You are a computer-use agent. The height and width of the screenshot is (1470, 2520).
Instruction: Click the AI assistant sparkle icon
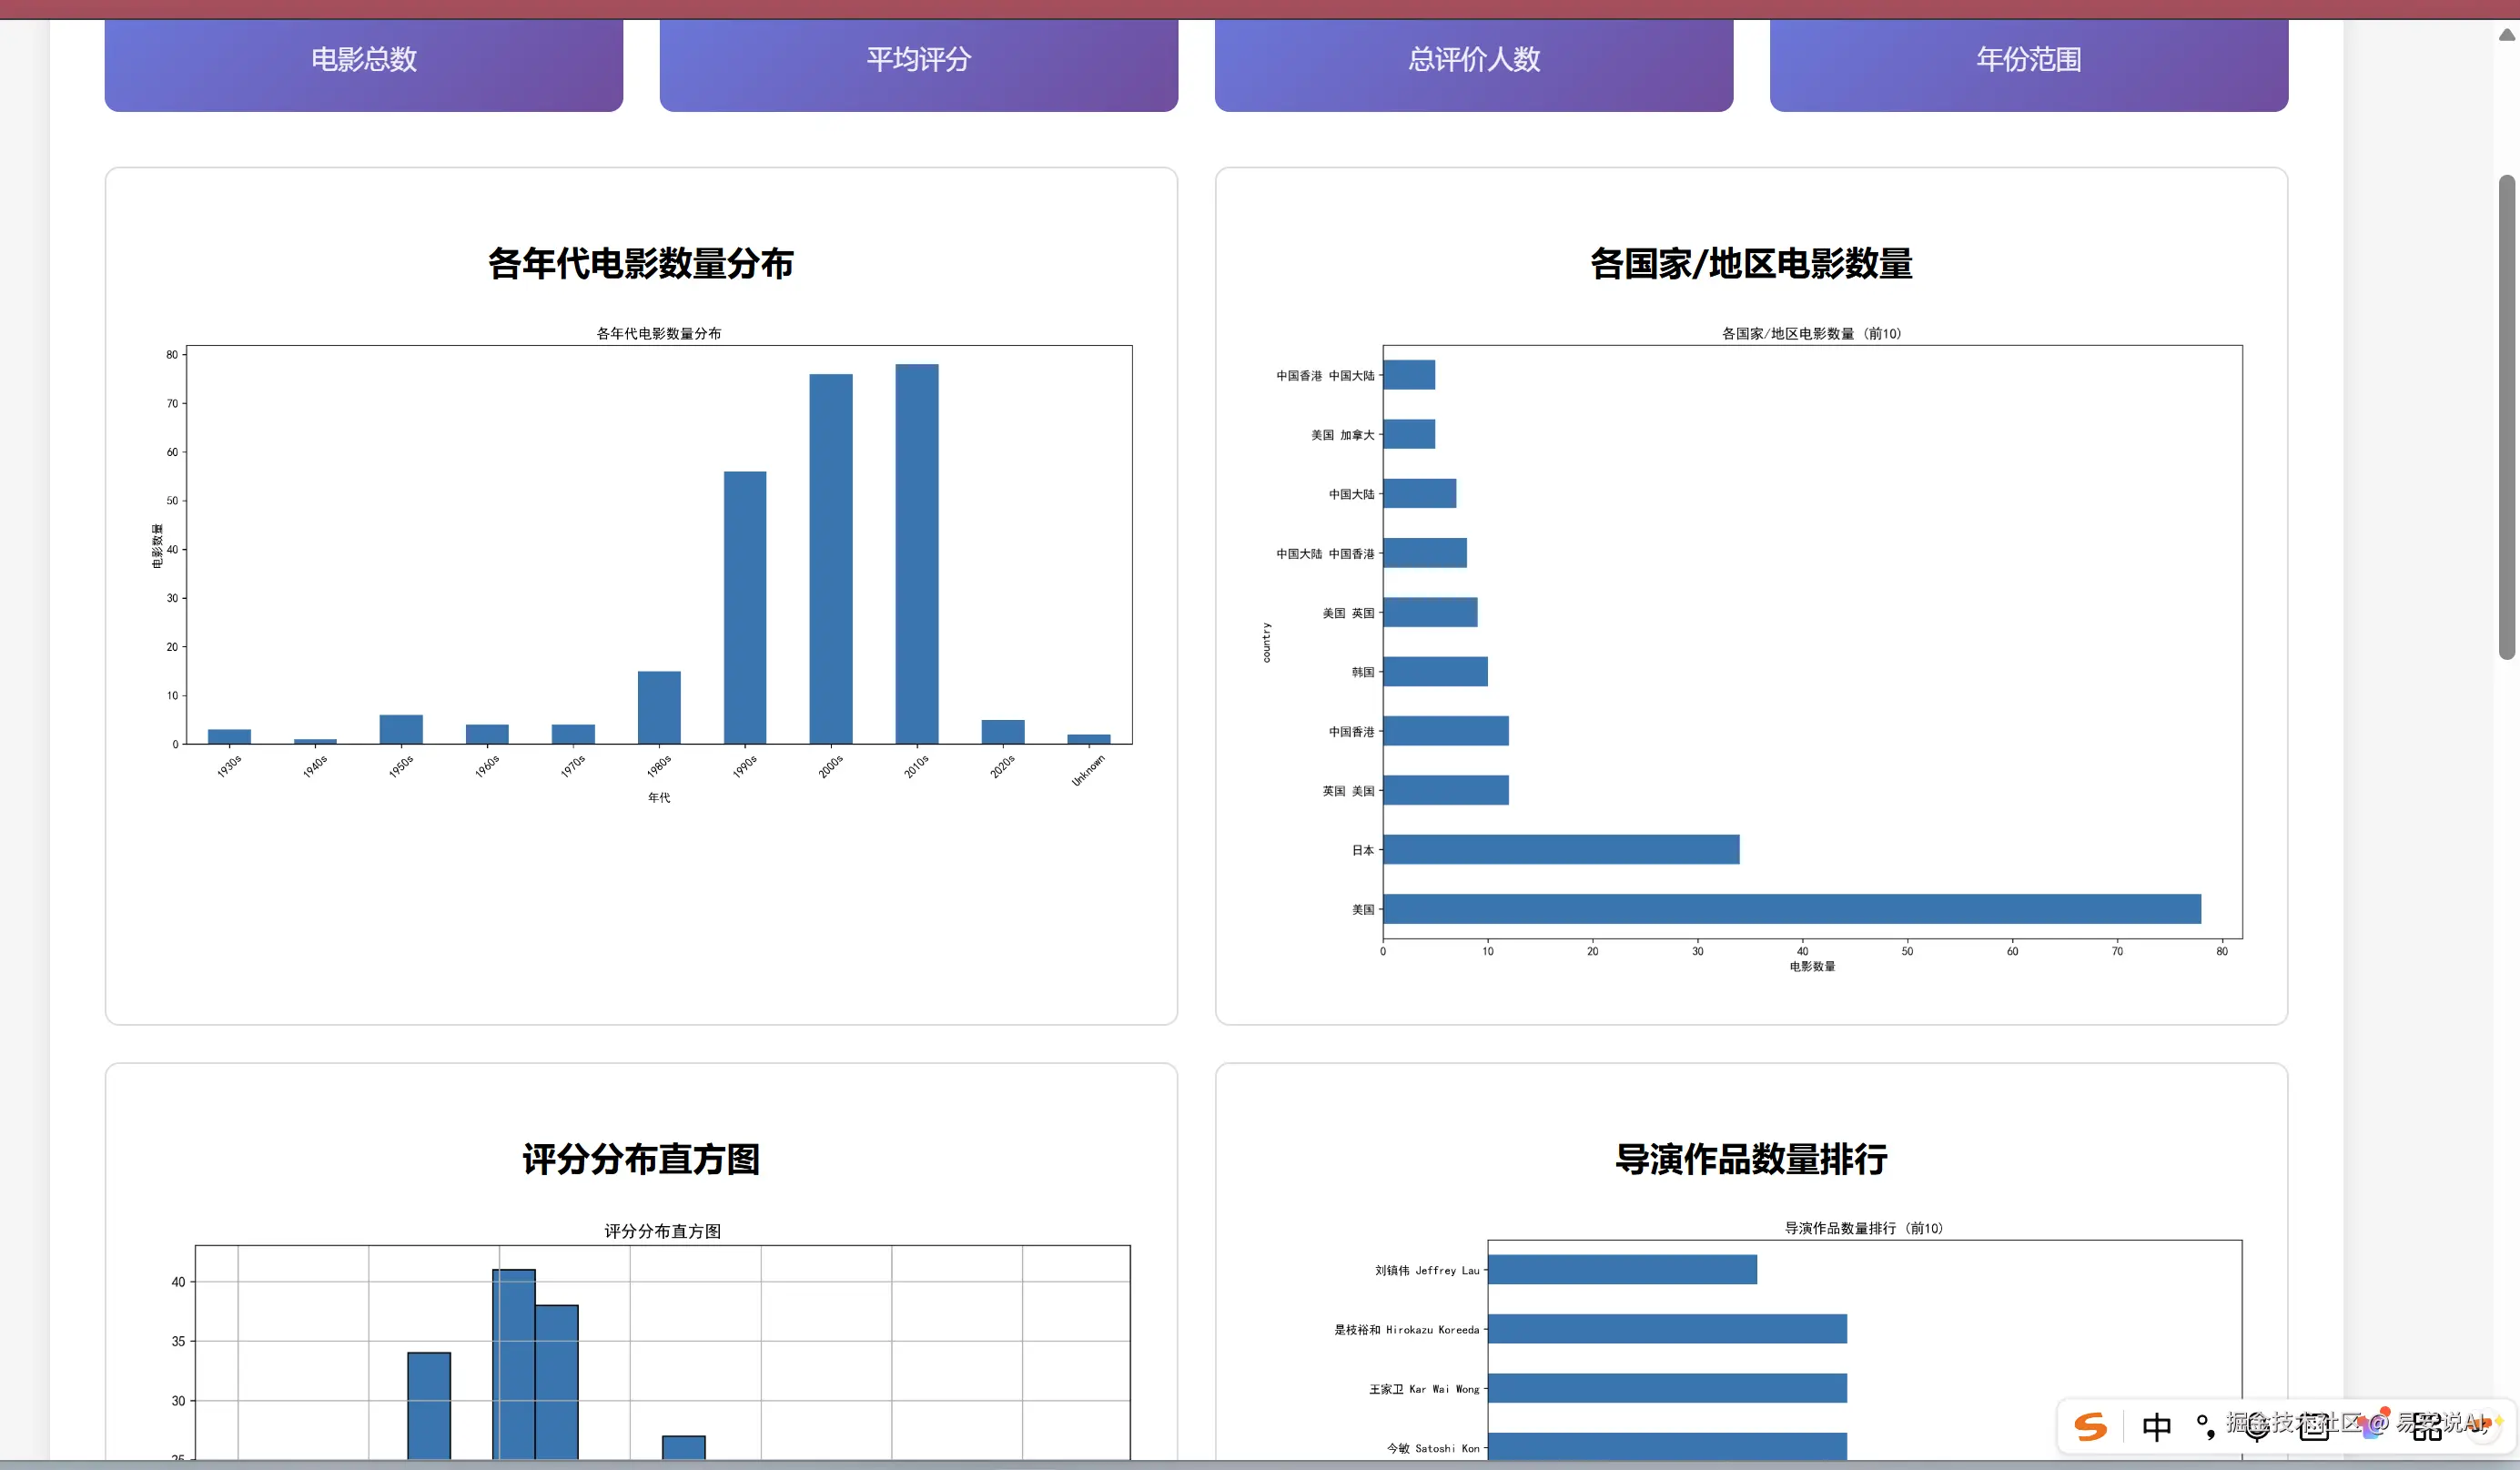pos(2484,1425)
